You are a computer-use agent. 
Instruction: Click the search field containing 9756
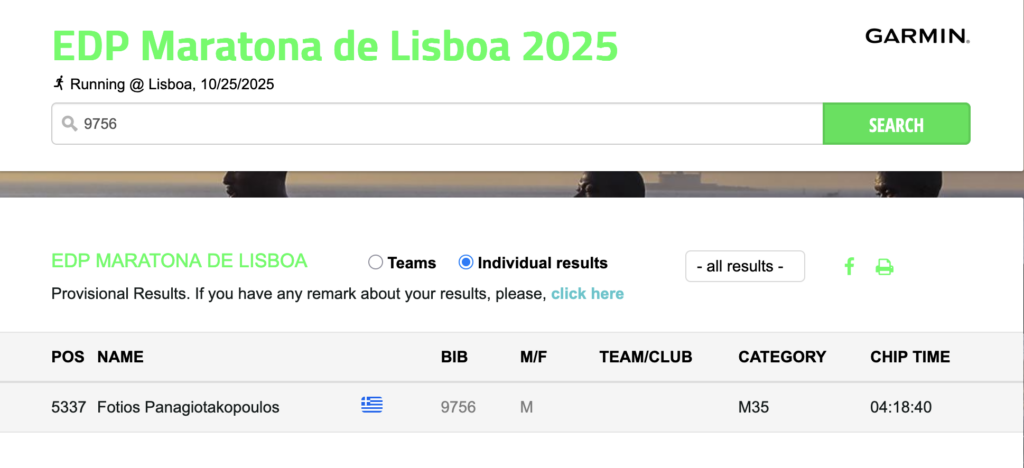(440, 124)
